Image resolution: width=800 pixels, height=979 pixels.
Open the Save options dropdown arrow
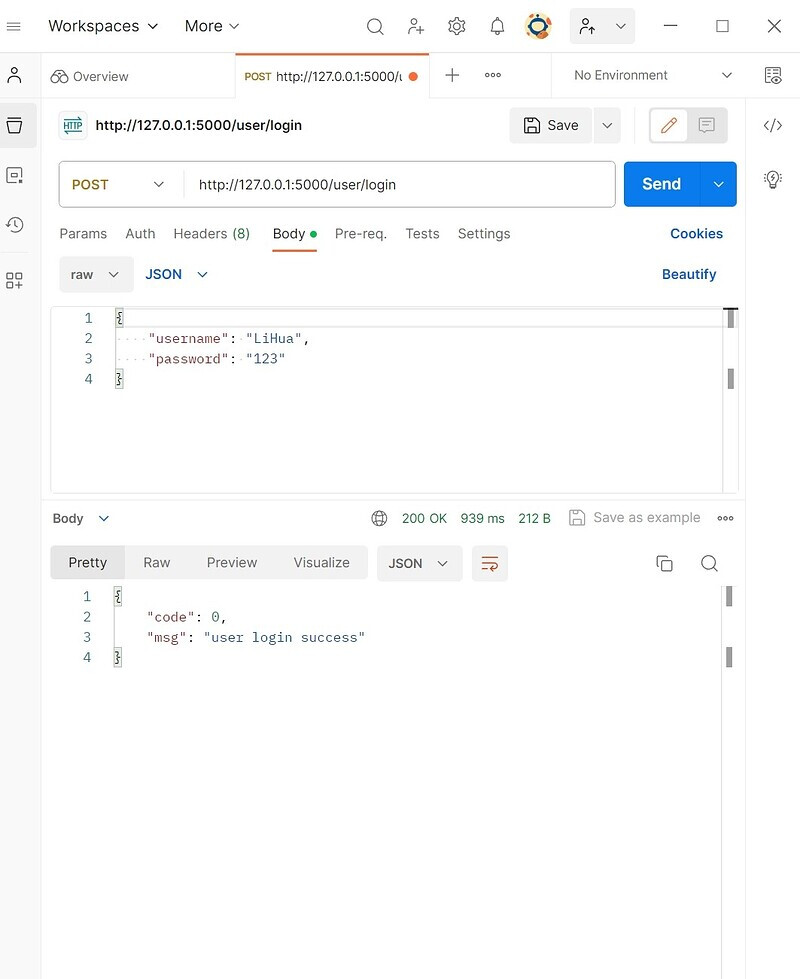pos(607,125)
